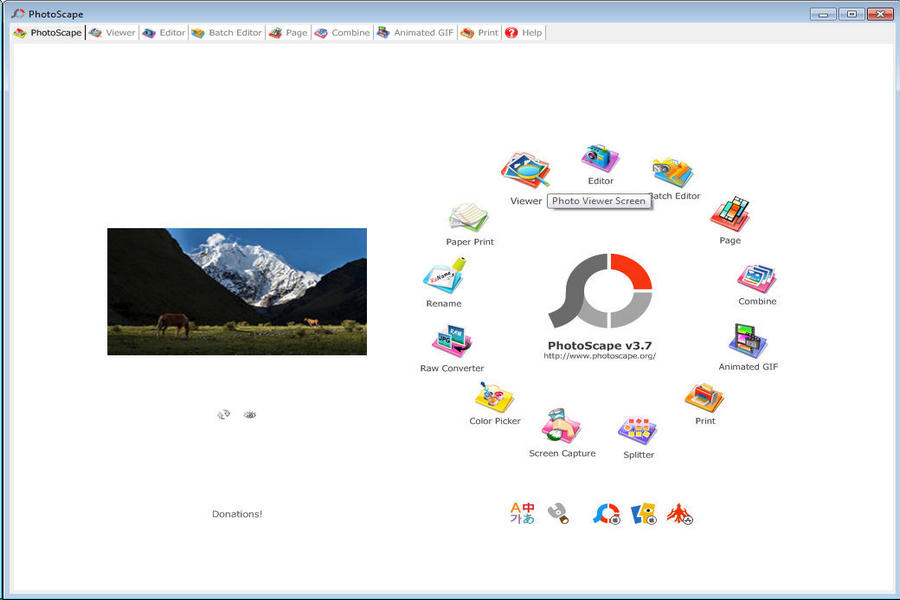Click the Print icon in the circle
Viewport: 900px width, 600px height.
point(704,397)
